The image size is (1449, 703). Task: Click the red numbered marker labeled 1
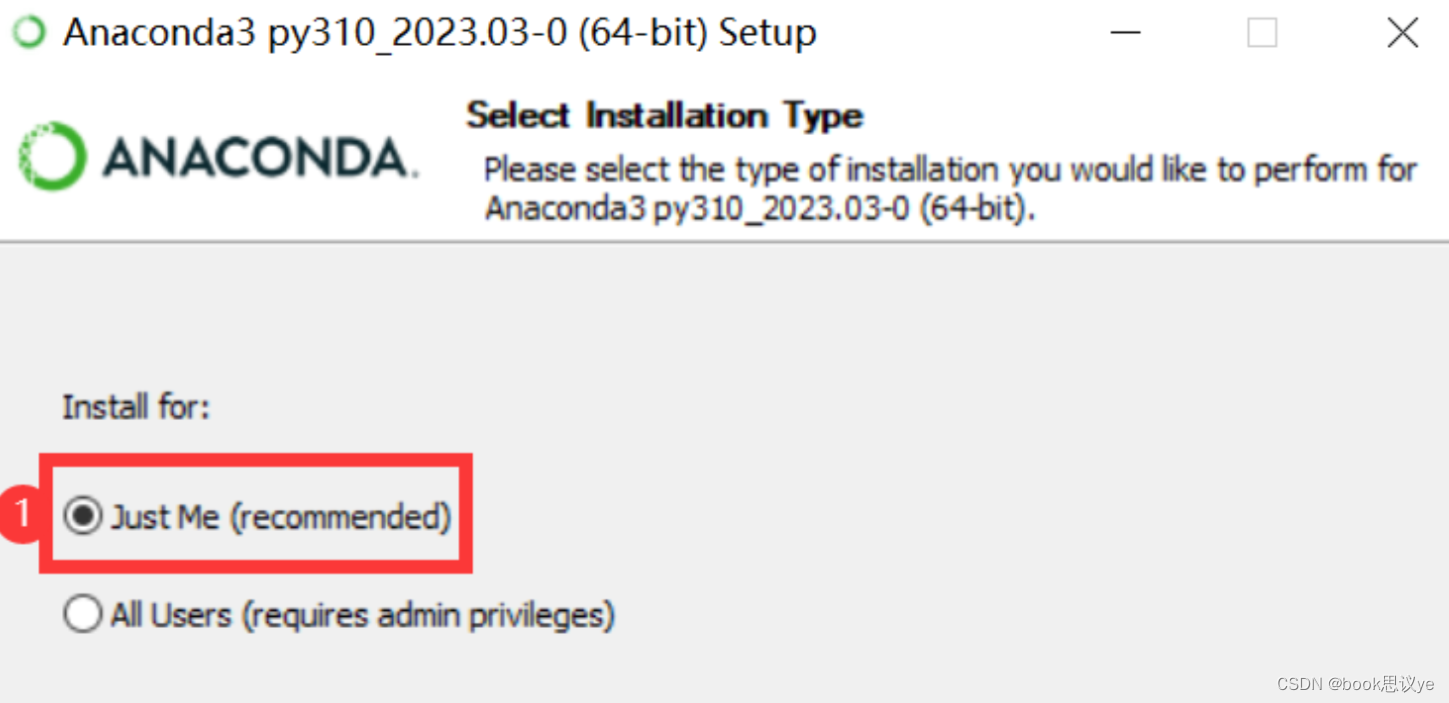[21, 513]
